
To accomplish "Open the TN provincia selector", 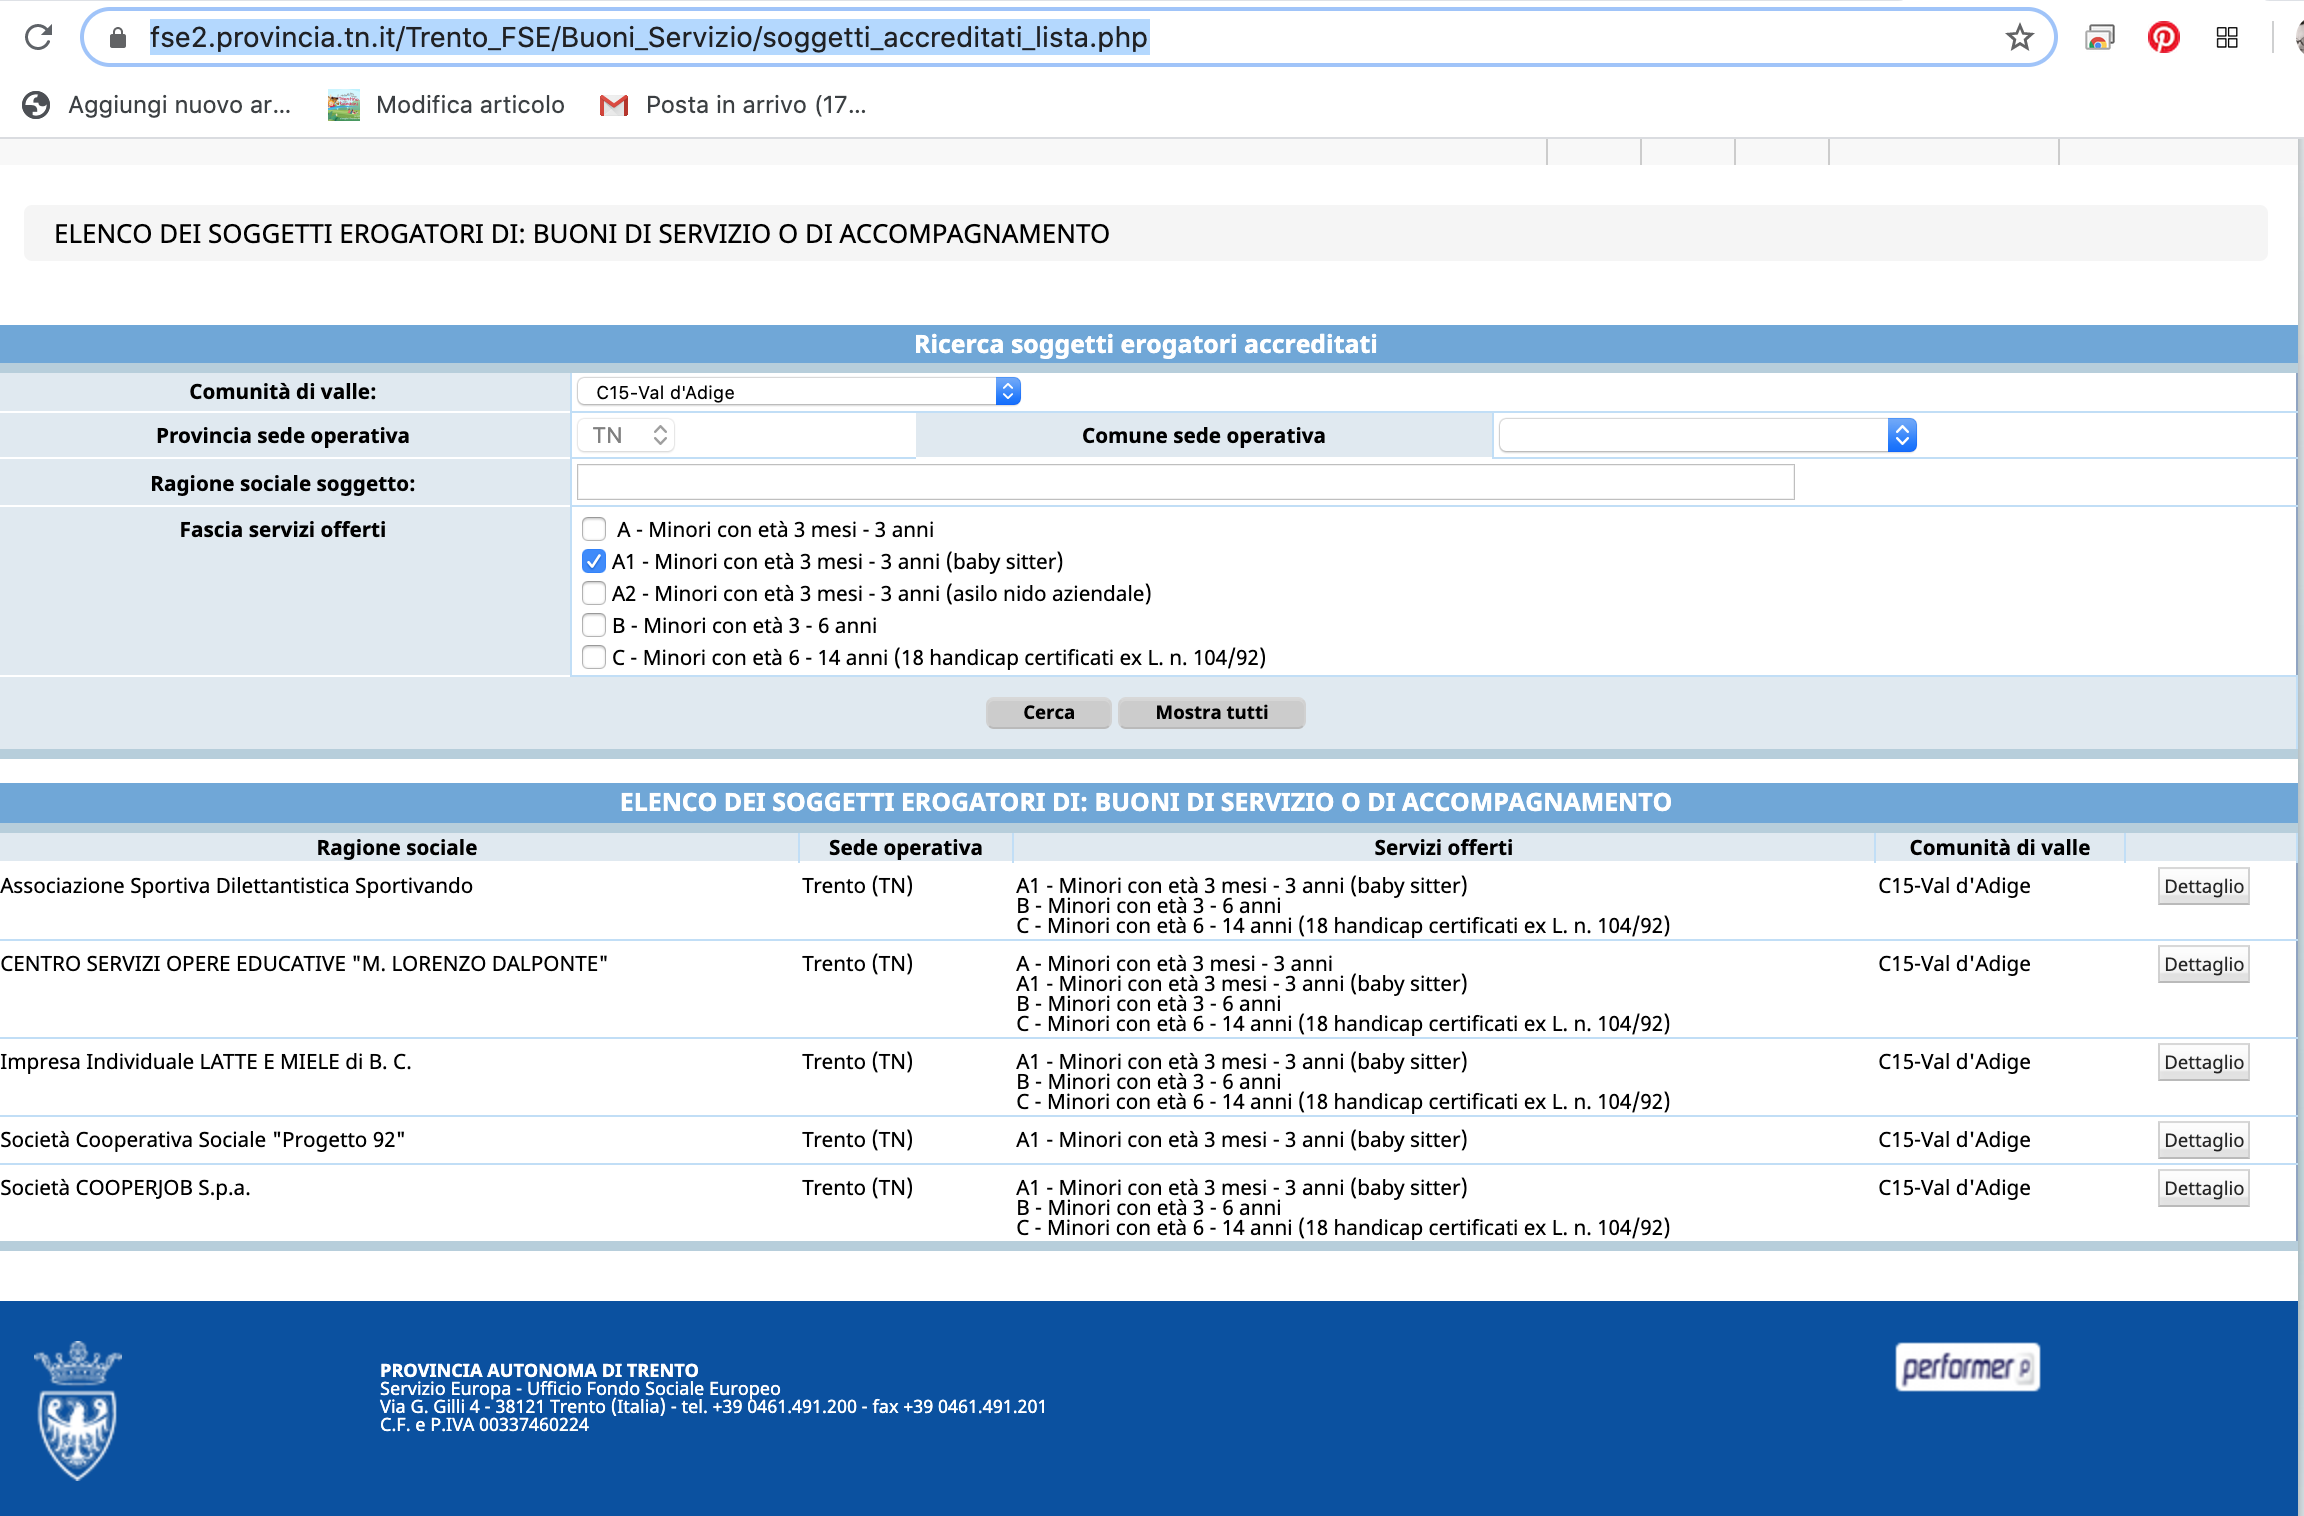I will pyautogui.click(x=627, y=435).
